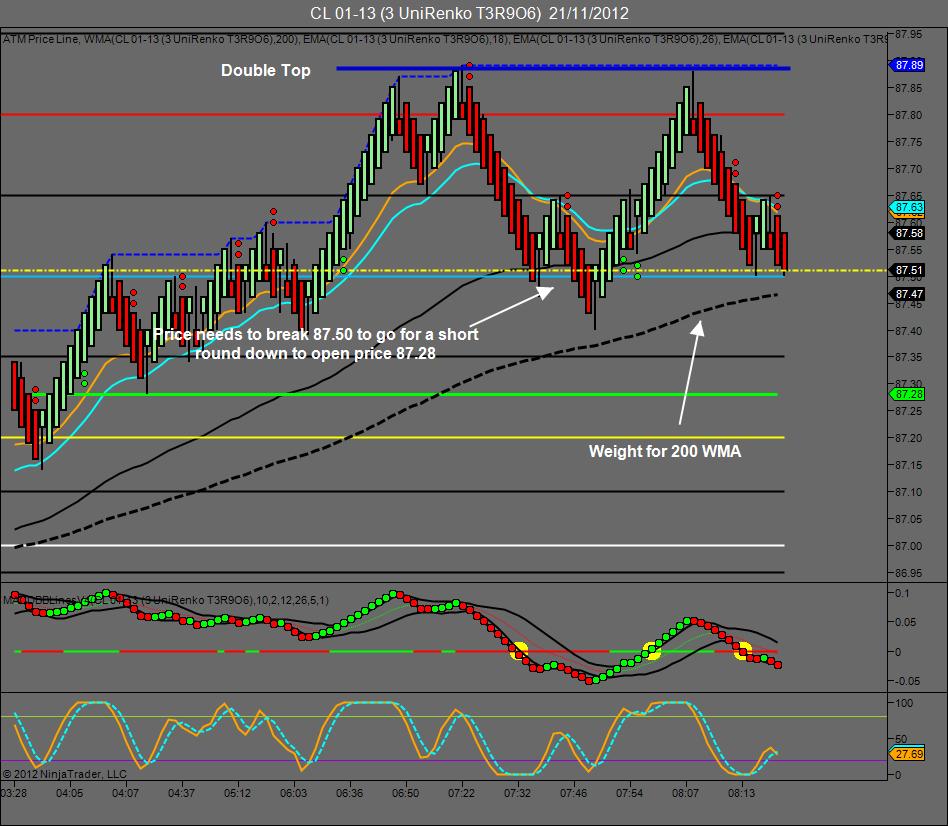Screen dimensions: 948x826
Task: Select the 87.00 price axis label
Action: (x=909, y=546)
